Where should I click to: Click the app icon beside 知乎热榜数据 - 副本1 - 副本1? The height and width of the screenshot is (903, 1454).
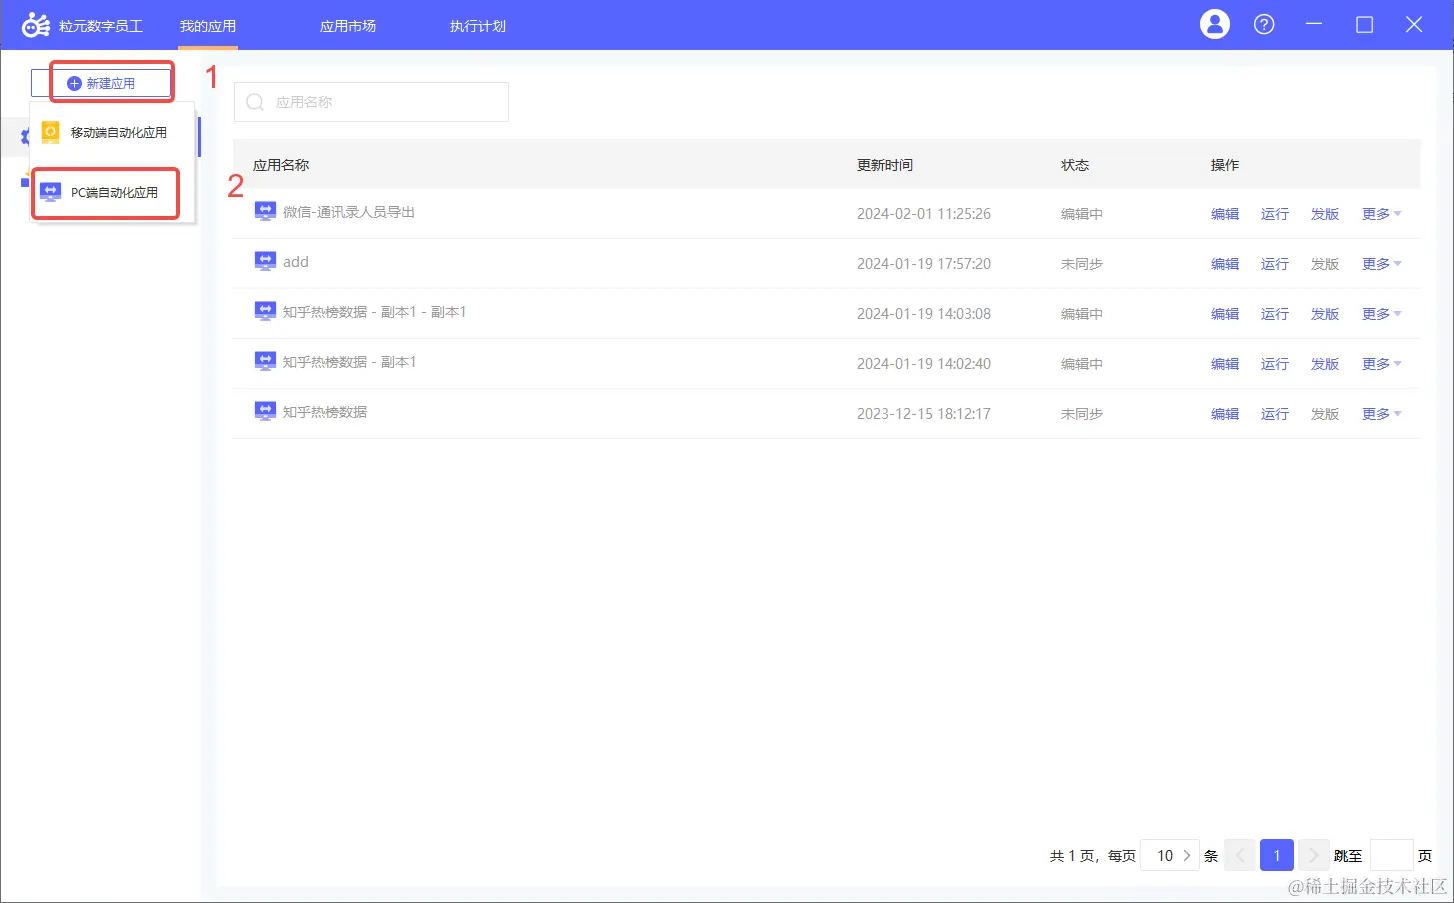(265, 312)
